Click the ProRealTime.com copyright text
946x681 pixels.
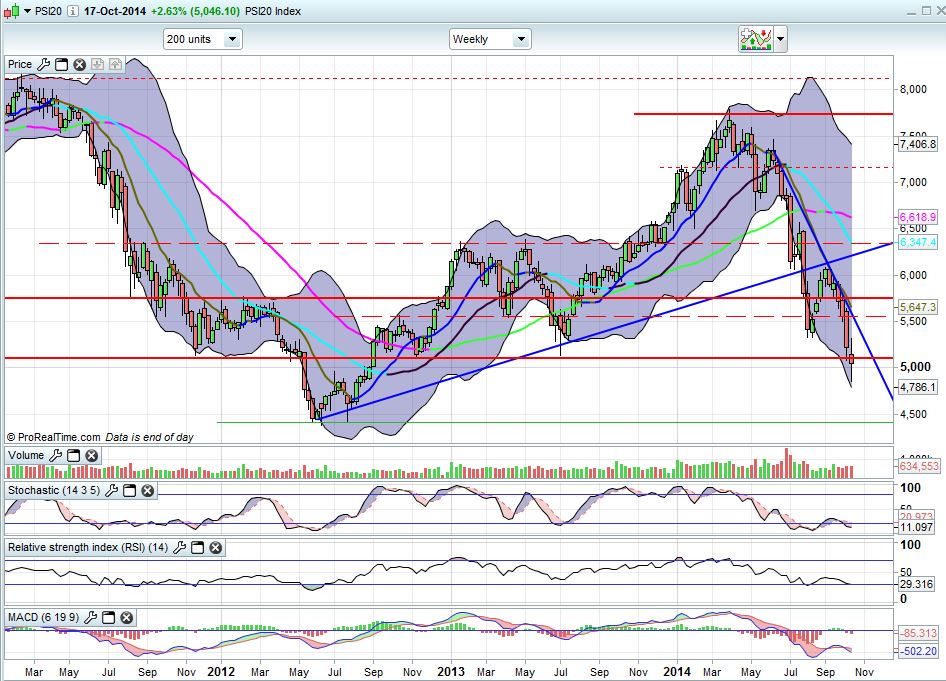(x=54, y=437)
